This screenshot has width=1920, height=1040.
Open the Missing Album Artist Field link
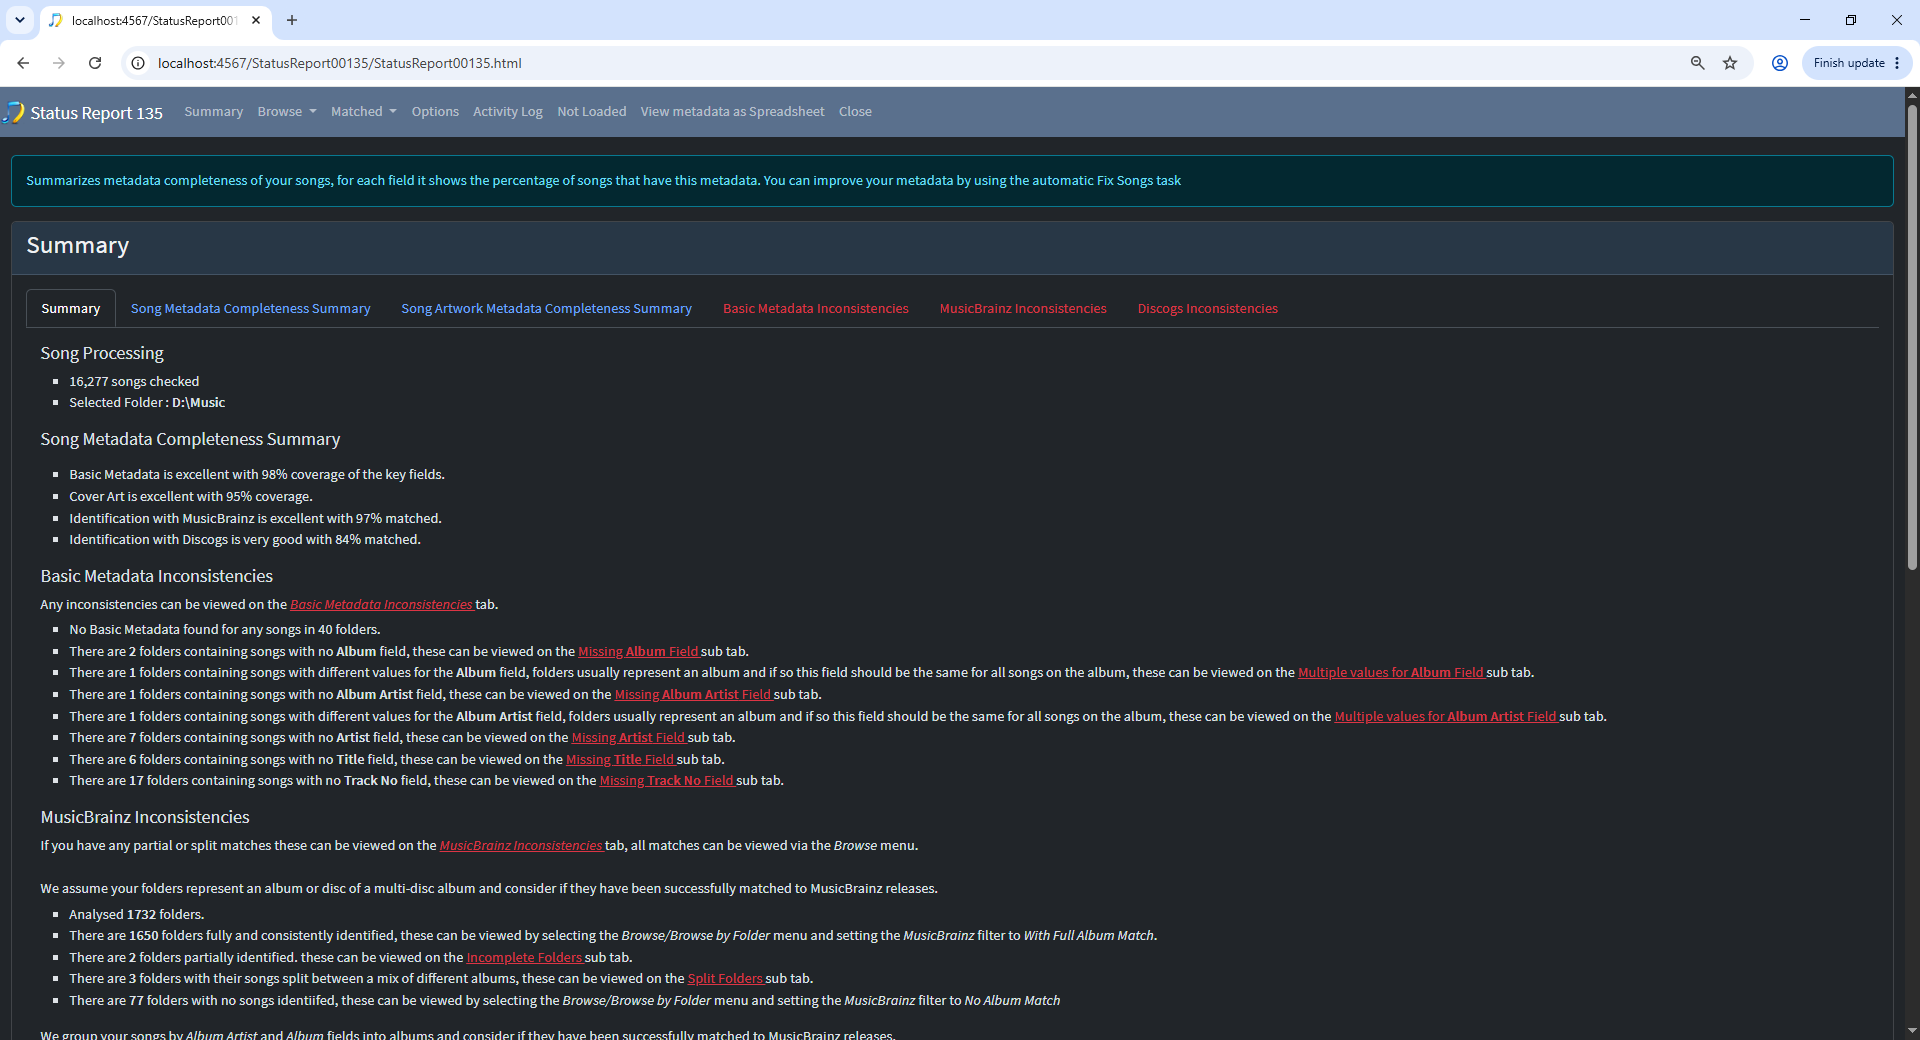693,695
